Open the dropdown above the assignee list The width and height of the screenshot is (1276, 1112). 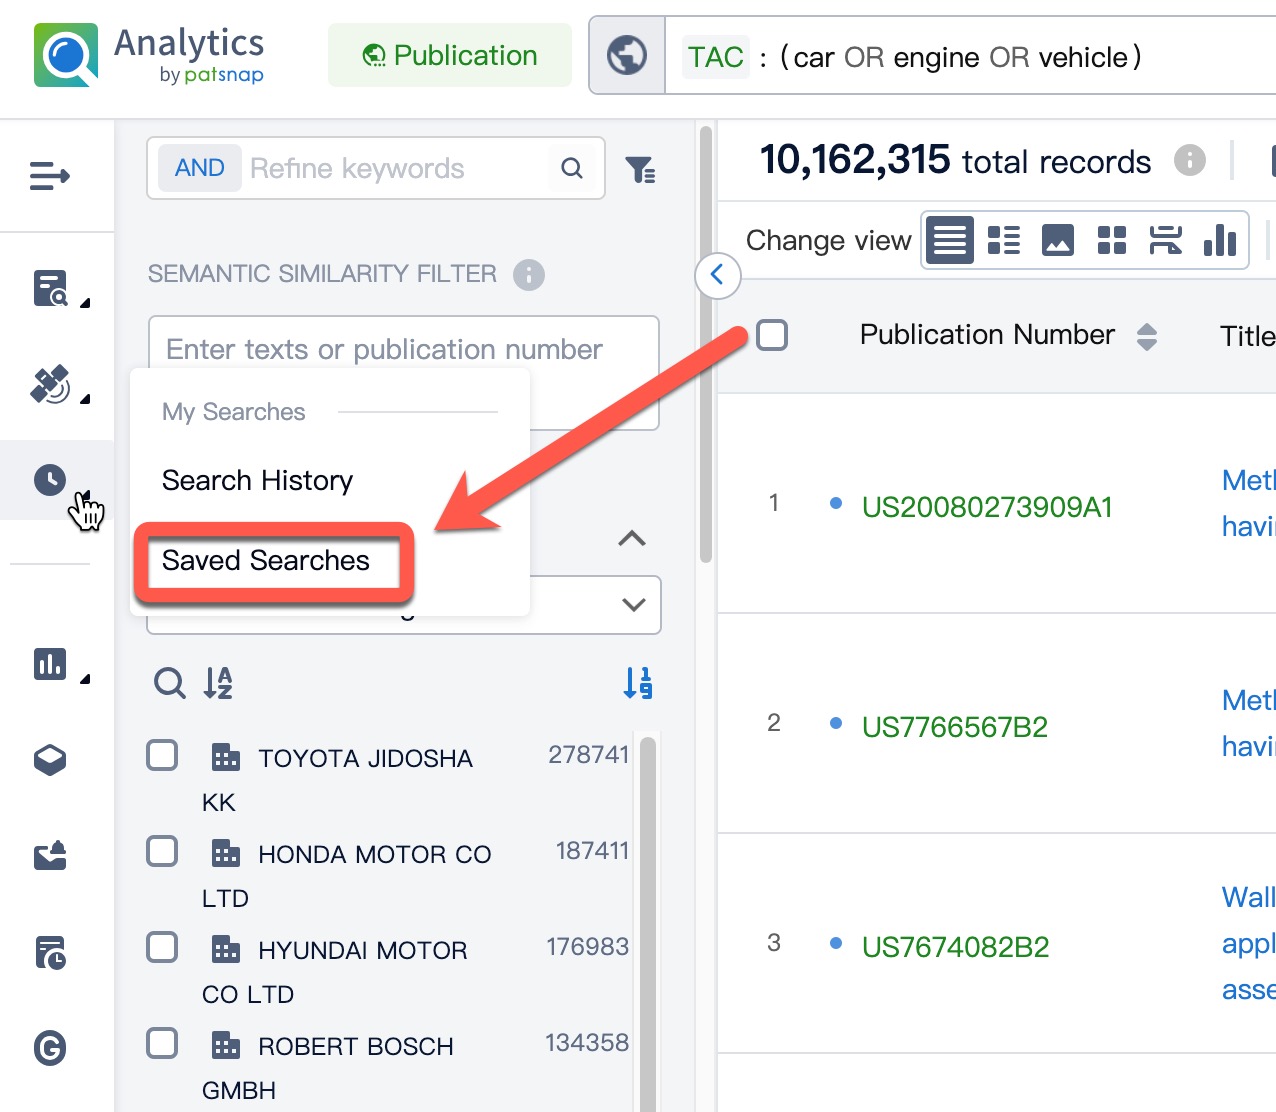632,605
